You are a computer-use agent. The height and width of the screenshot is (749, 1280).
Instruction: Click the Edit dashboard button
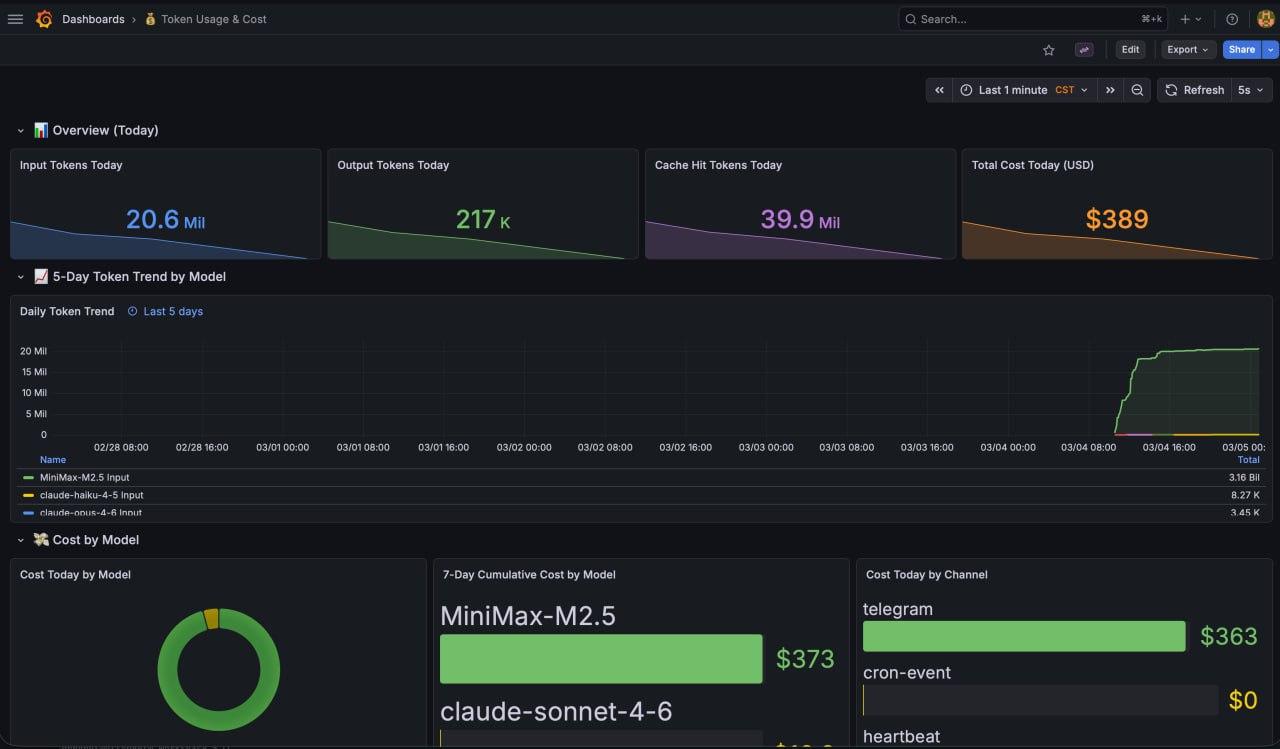click(1130, 50)
